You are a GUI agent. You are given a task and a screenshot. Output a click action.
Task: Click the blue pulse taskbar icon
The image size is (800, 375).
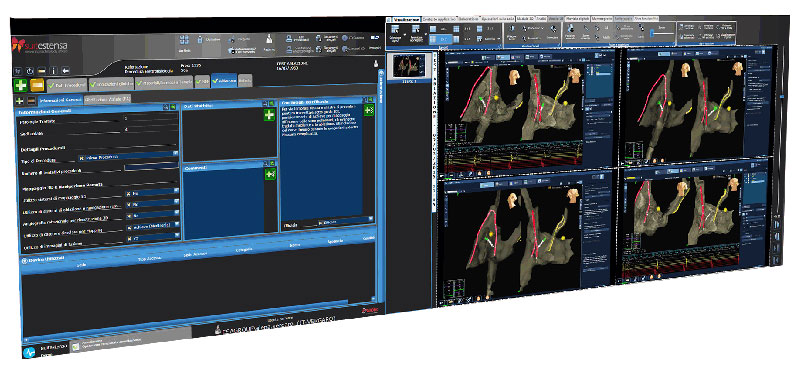coord(30,353)
